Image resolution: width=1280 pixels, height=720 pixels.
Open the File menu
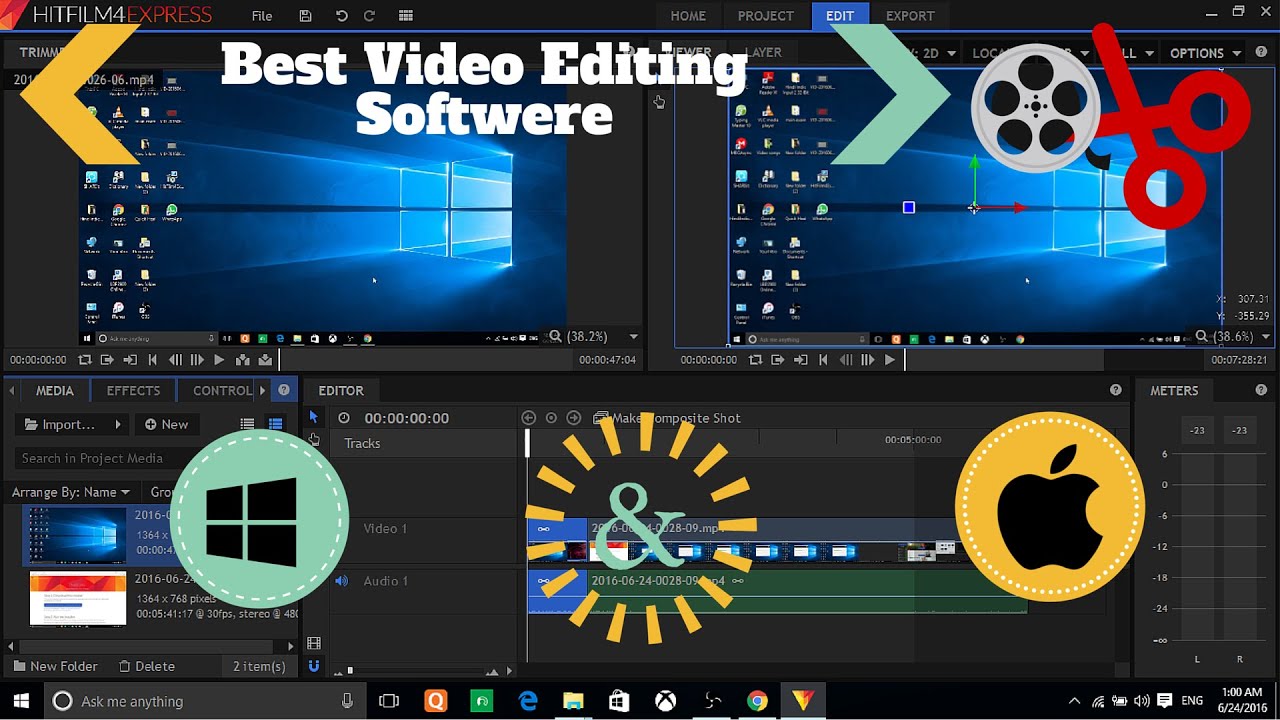[262, 16]
